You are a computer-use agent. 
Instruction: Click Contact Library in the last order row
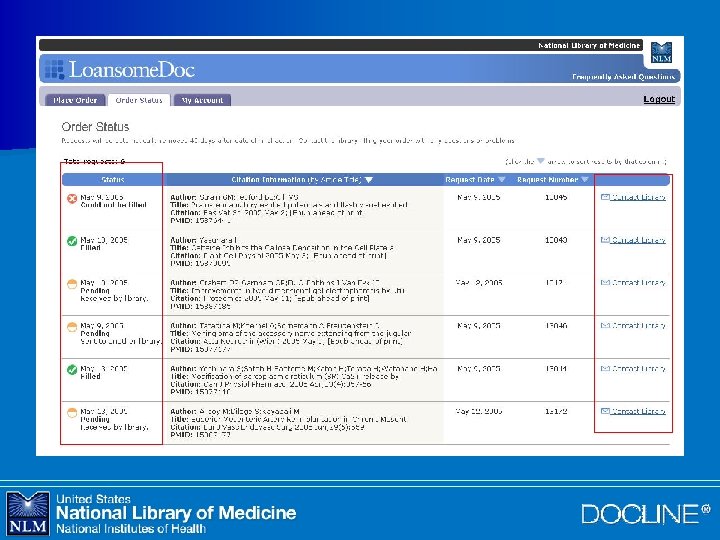point(638,411)
